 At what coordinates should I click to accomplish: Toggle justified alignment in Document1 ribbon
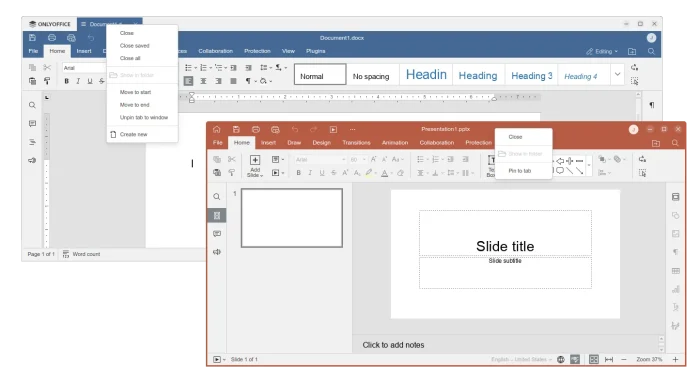pos(233,81)
